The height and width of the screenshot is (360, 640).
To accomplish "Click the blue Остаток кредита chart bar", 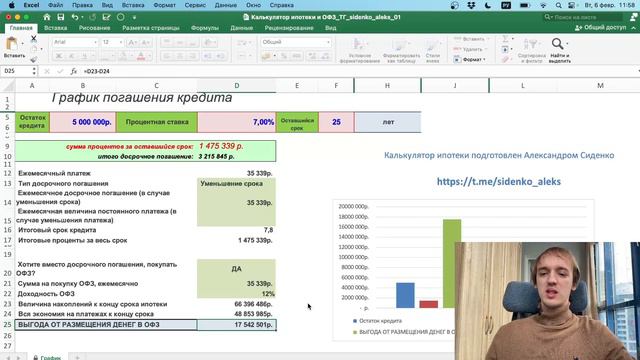I will (405, 295).
